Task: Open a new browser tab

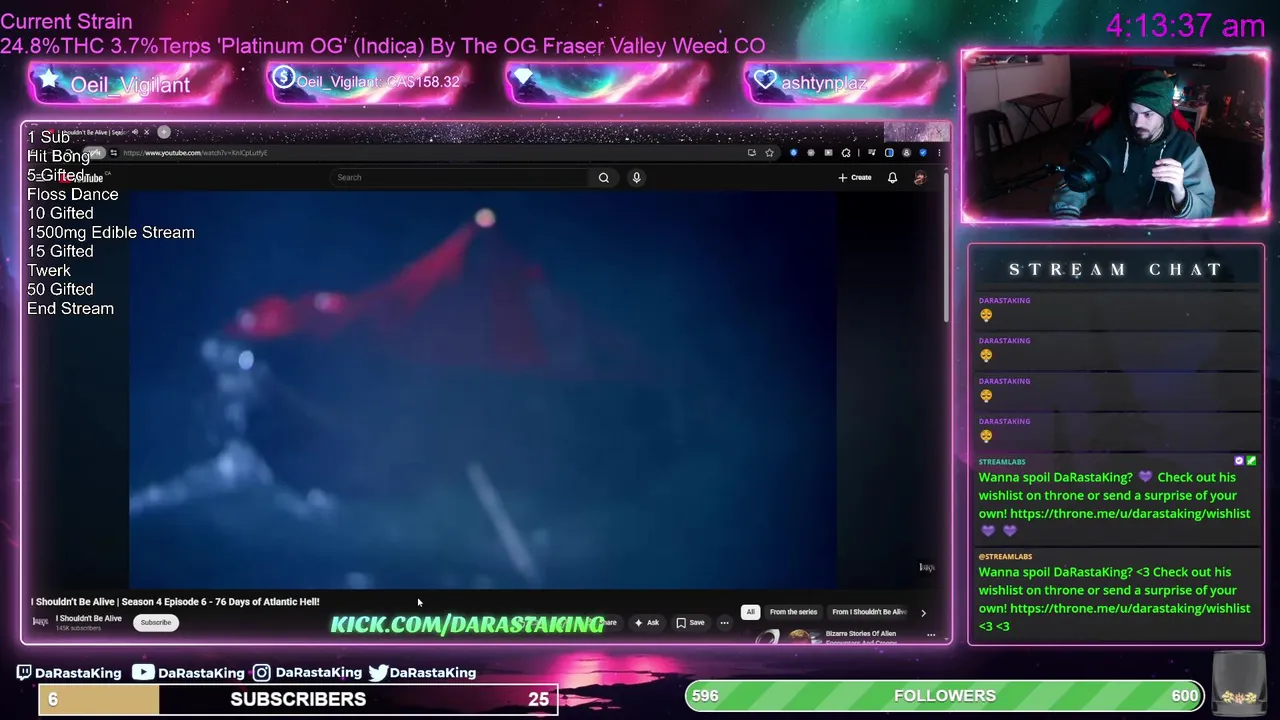Action: [164, 131]
